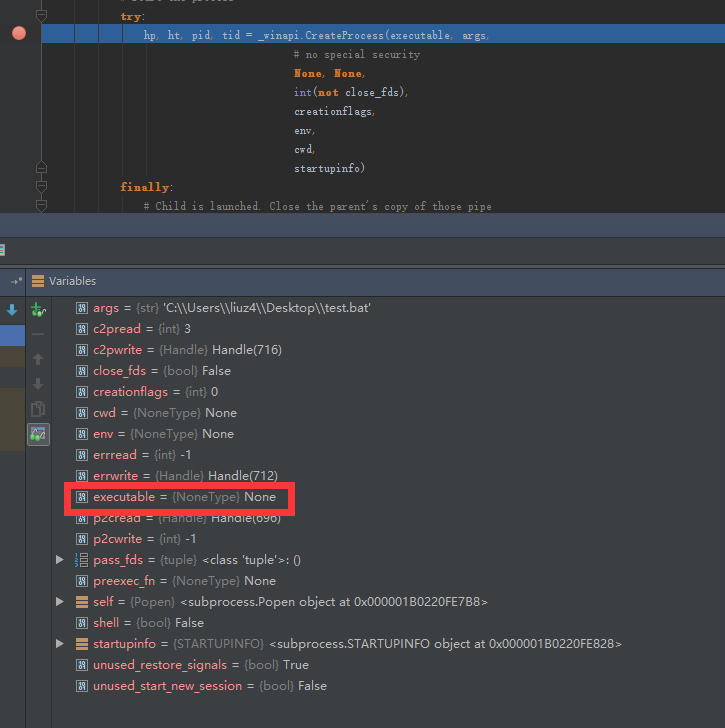
Task: Click the blue down arrow in debugger sidebar
Action: click(13, 310)
